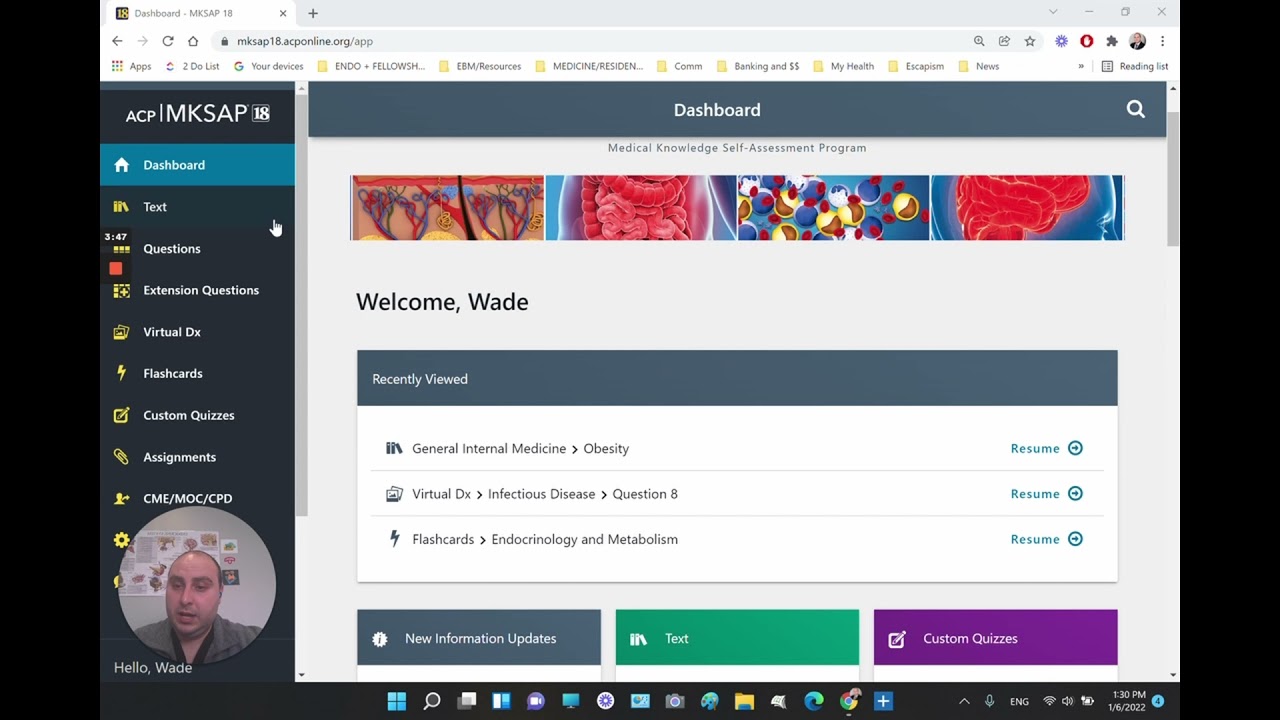This screenshot has width=1280, height=720.
Task: Click the skin anatomy banner image
Action: [447, 208]
